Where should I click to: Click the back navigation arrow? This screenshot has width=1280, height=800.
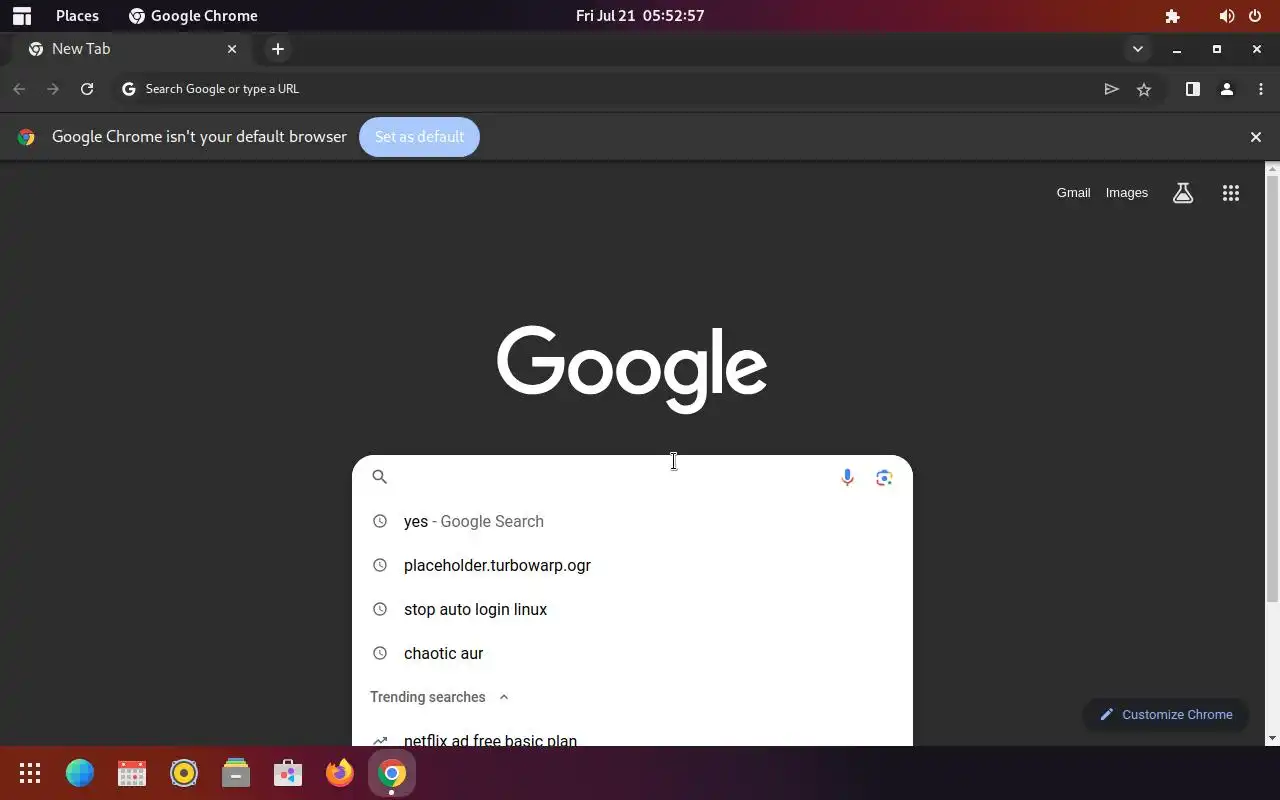(19, 89)
